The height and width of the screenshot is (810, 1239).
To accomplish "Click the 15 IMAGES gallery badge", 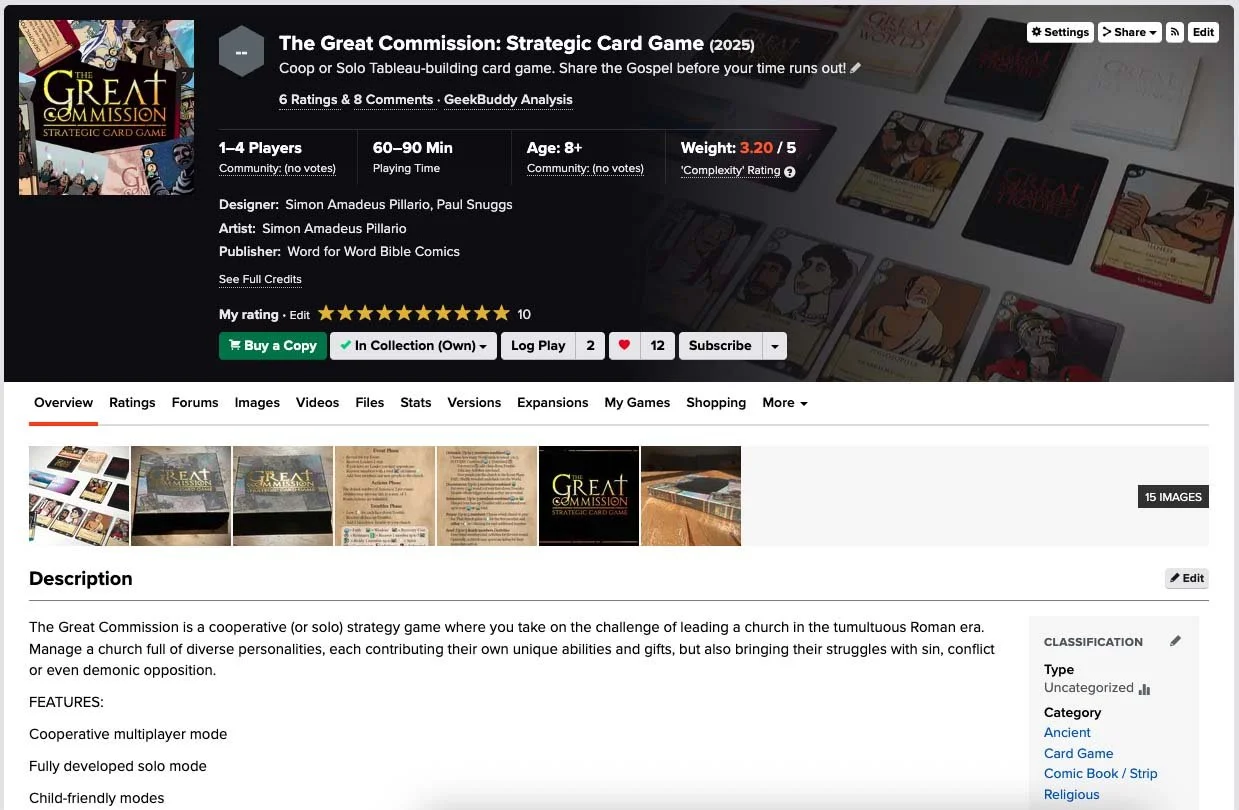I will [1173, 496].
